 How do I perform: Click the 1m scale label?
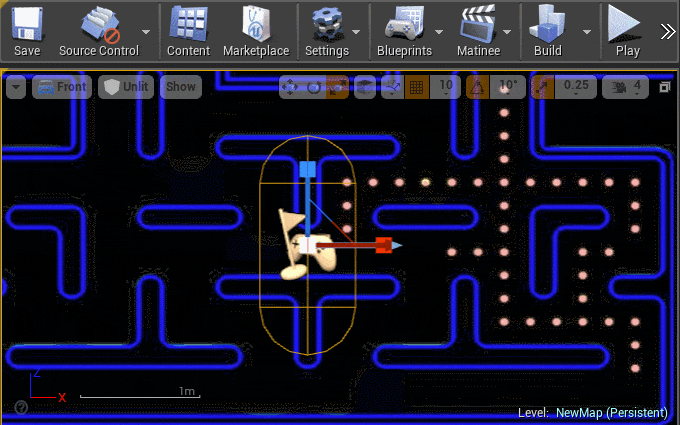[x=187, y=391]
